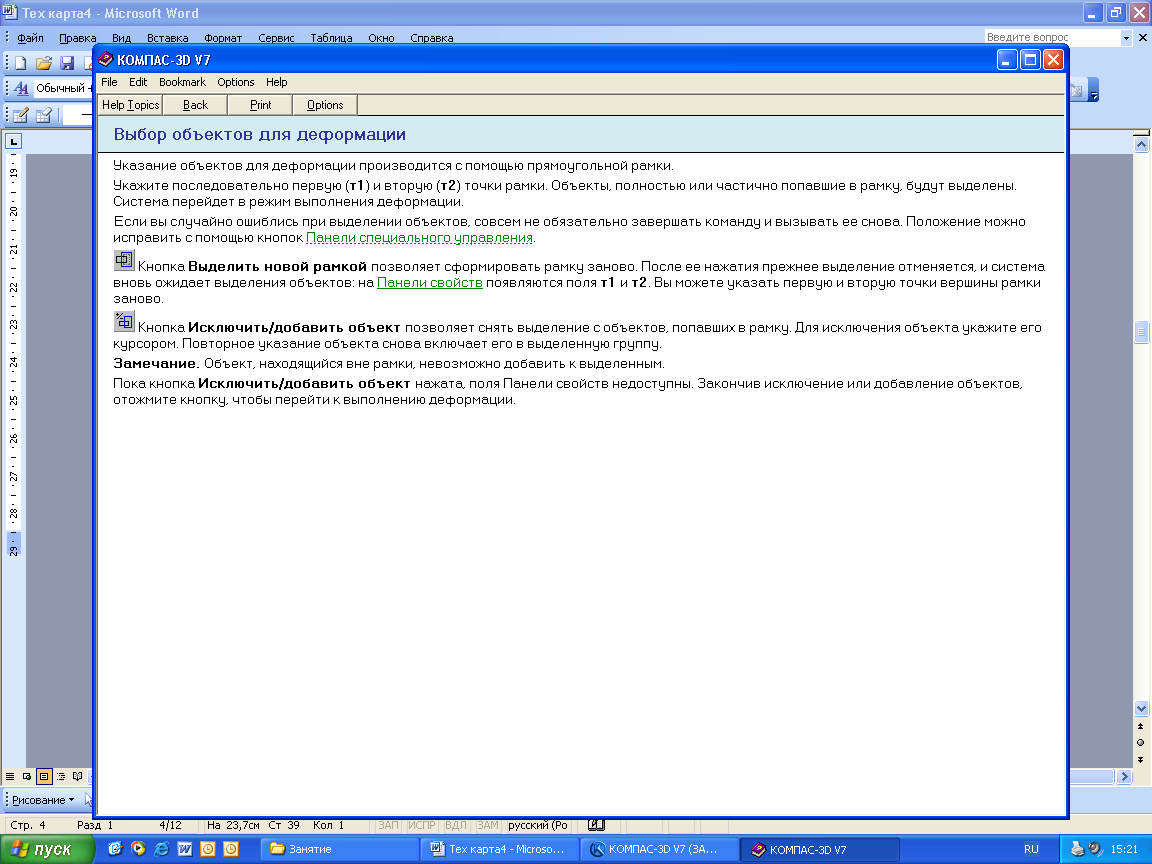This screenshot has height=864, width=1152.
Task: Click Select Browse Object button on Word scrollbar
Action: (1140, 743)
